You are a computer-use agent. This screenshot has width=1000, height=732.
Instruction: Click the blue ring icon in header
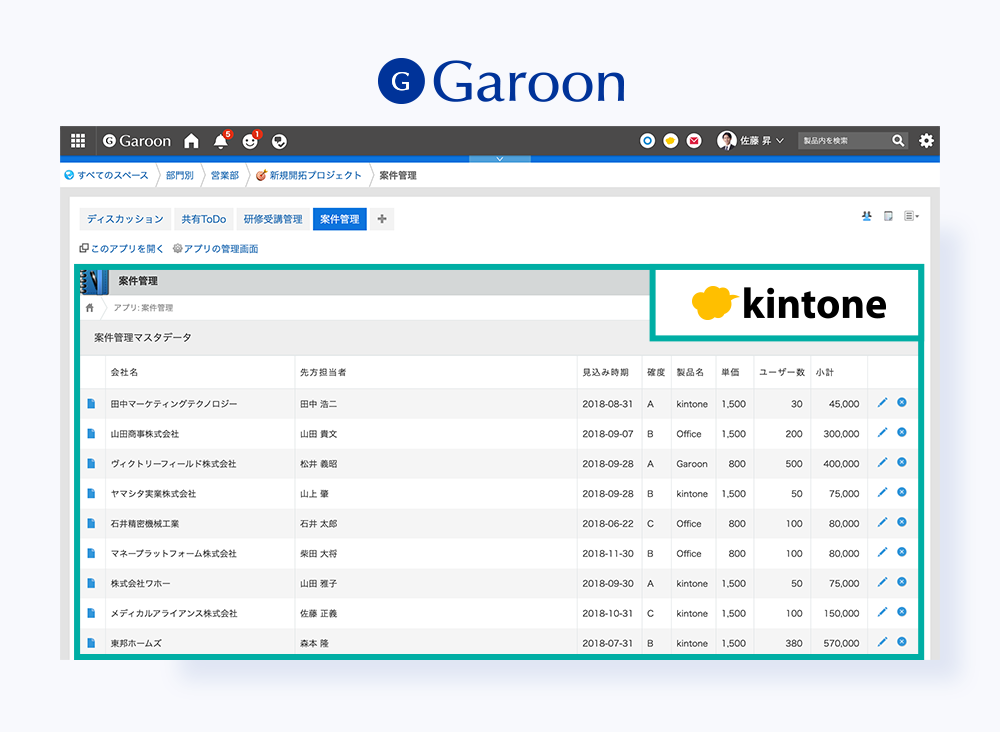647,141
